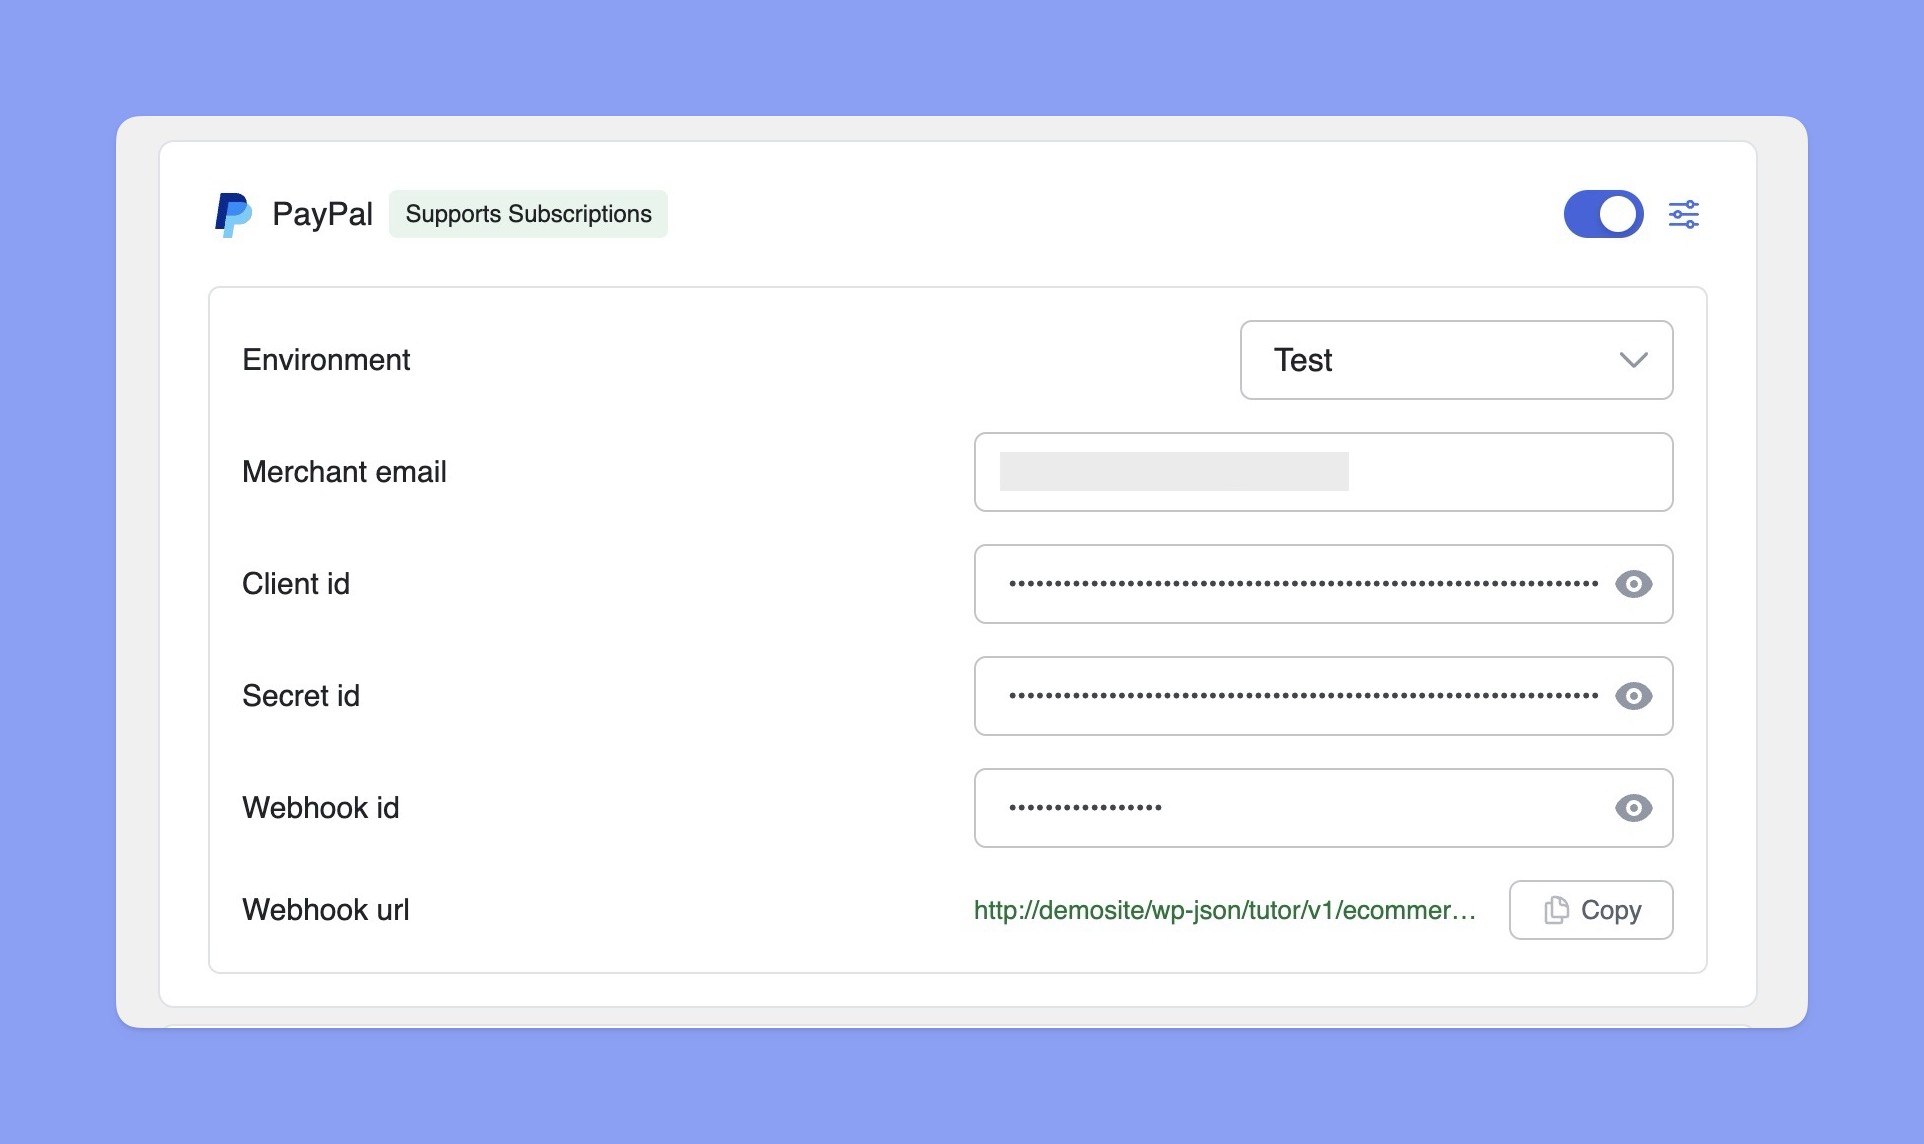1924x1144 pixels.
Task: Reveal the Client id value
Action: (x=1633, y=584)
